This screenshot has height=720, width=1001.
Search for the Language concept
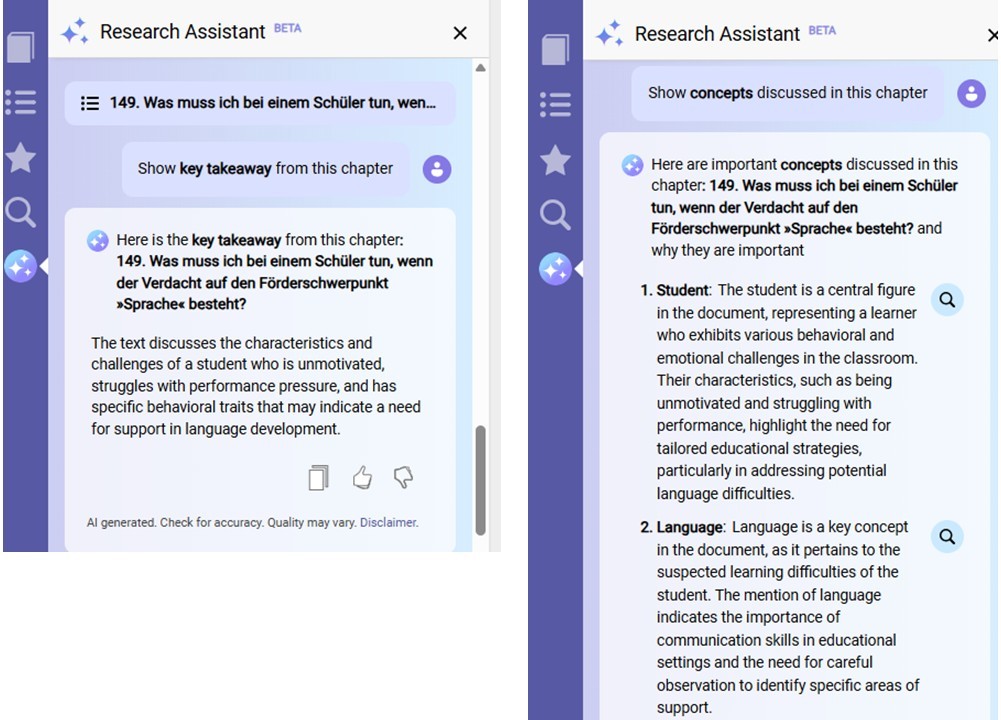pyautogui.click(x=947, y=536)
